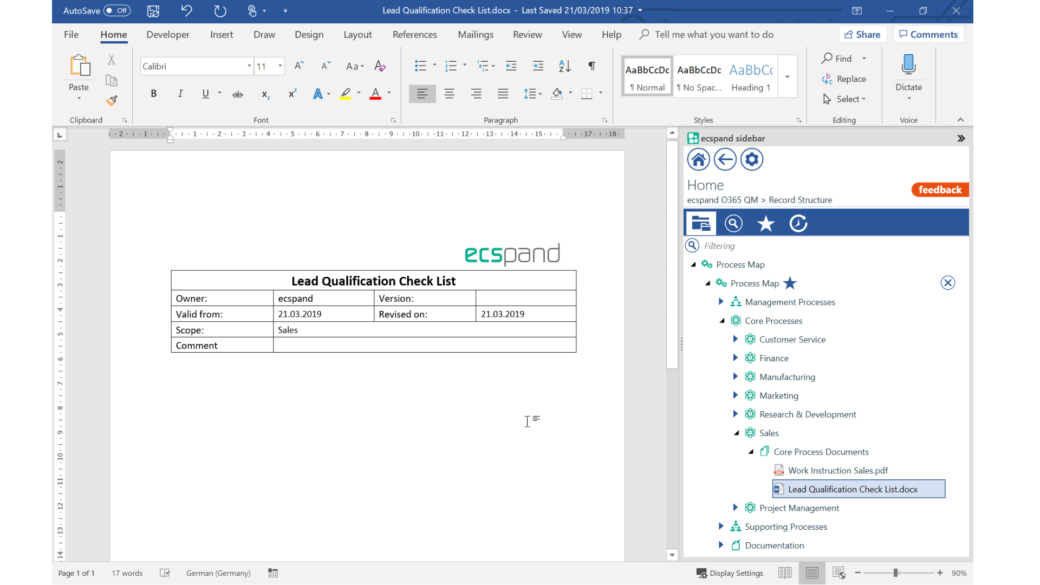
Task: Toggle Show paragraph marks icon
Action: click(x=592, y=66)
